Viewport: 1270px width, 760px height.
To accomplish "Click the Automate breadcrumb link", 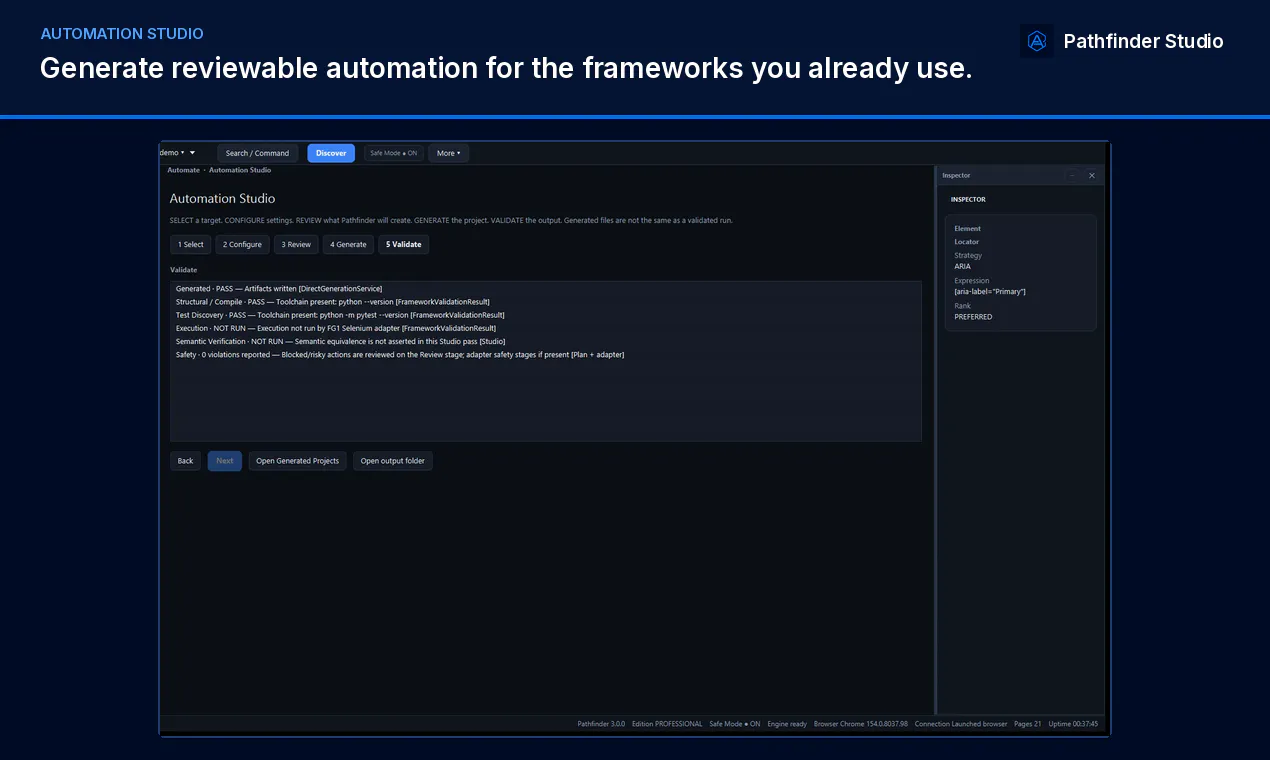I will (183, 170).
